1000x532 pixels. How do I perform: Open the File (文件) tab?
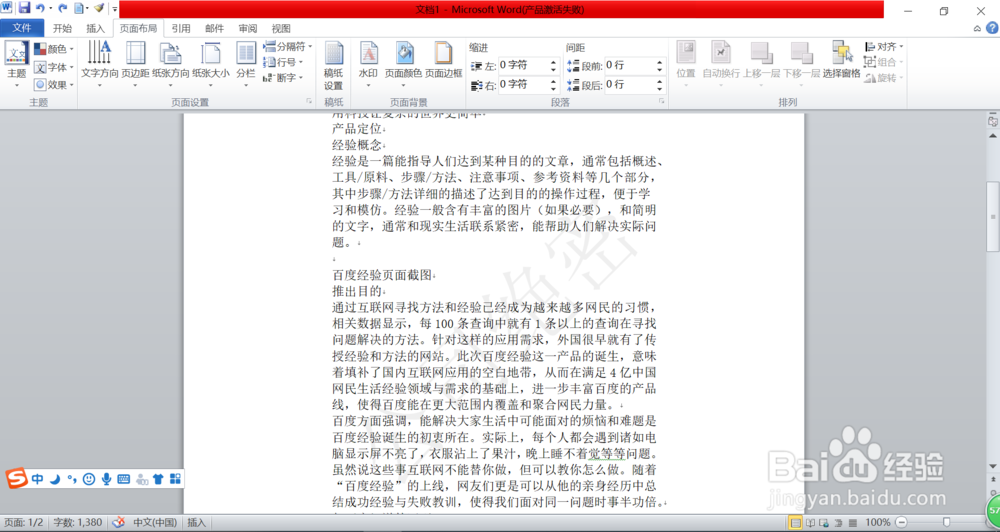22,27
